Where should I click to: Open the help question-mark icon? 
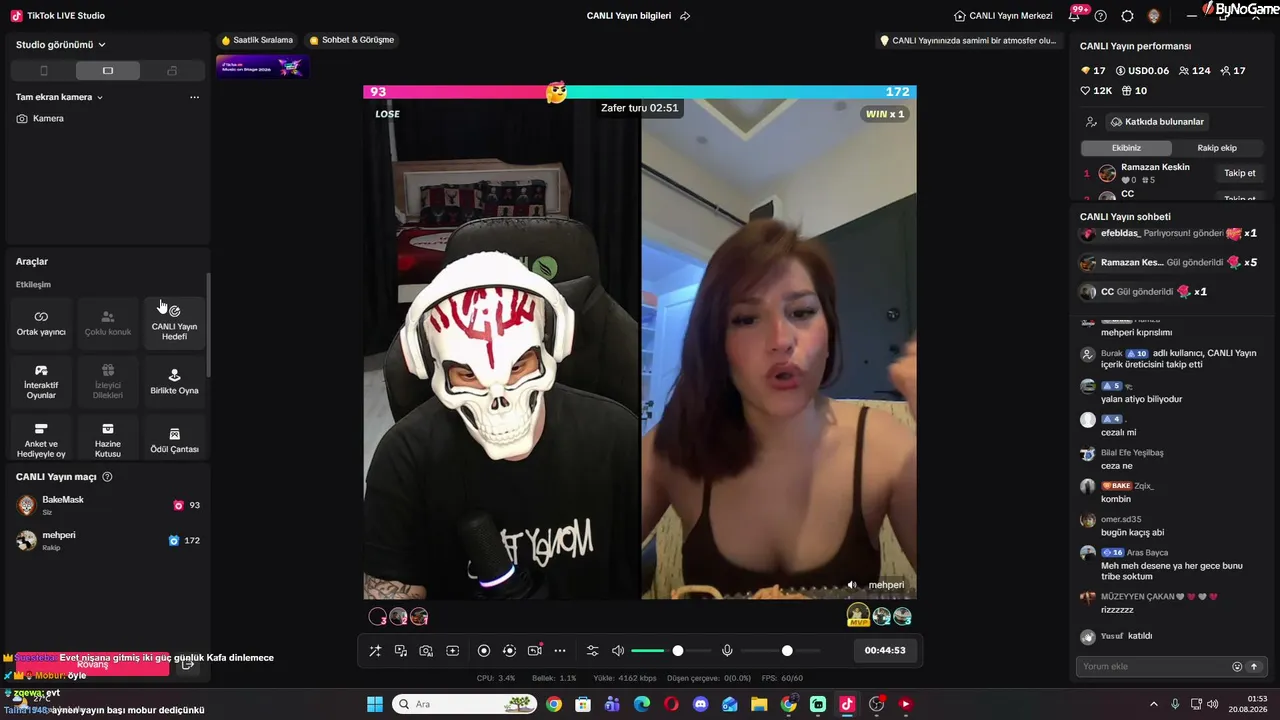1101,16
